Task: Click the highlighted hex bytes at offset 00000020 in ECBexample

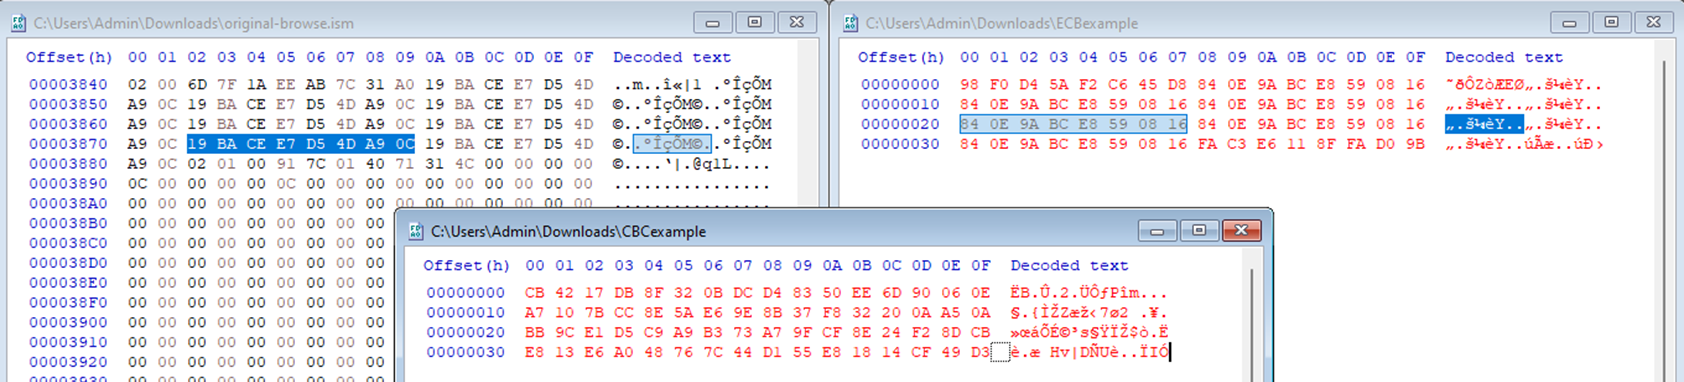Action: point(1073,124)
